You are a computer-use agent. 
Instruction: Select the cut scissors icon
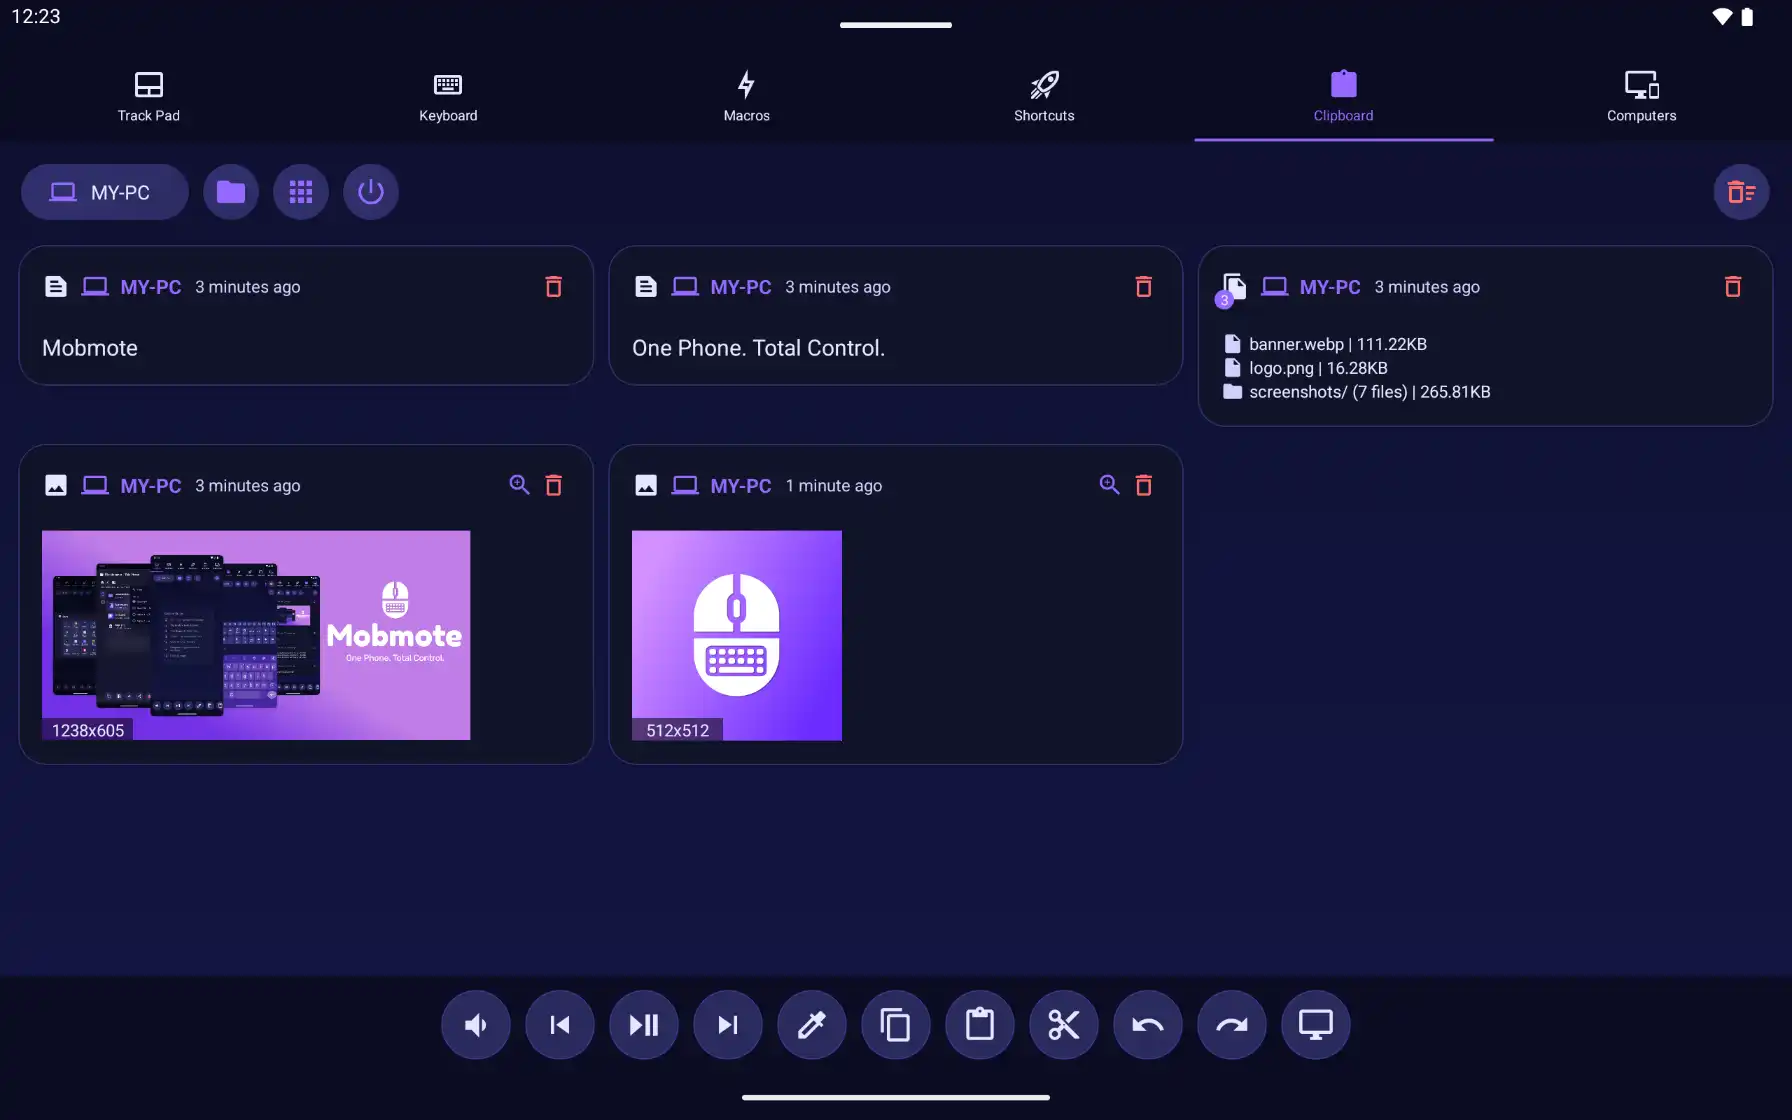click(x=1063, y=1025)
